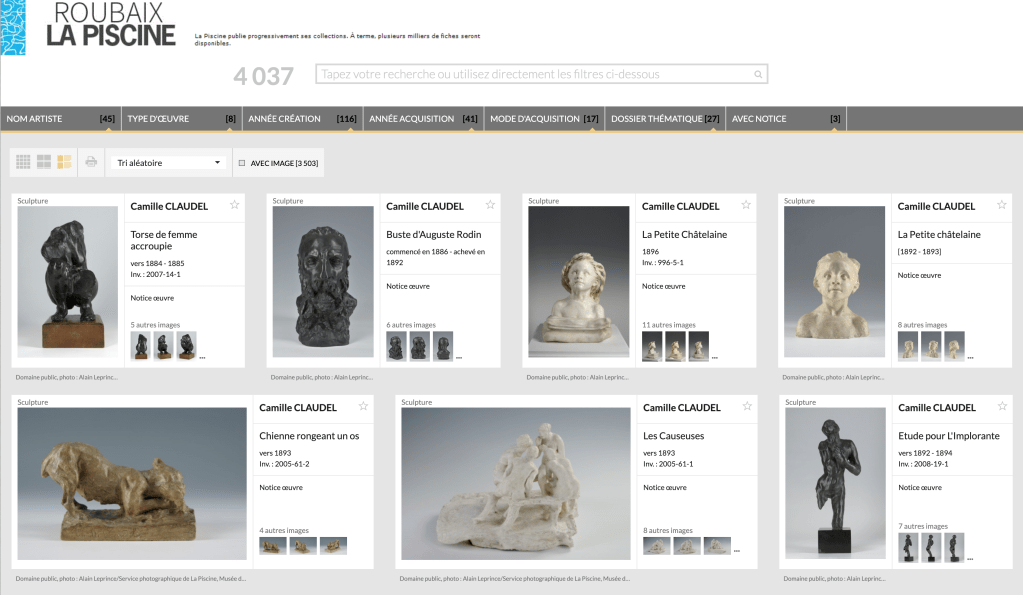Click the search input field
Screen dimensions: 1023x595
click(x=535, y=75)
